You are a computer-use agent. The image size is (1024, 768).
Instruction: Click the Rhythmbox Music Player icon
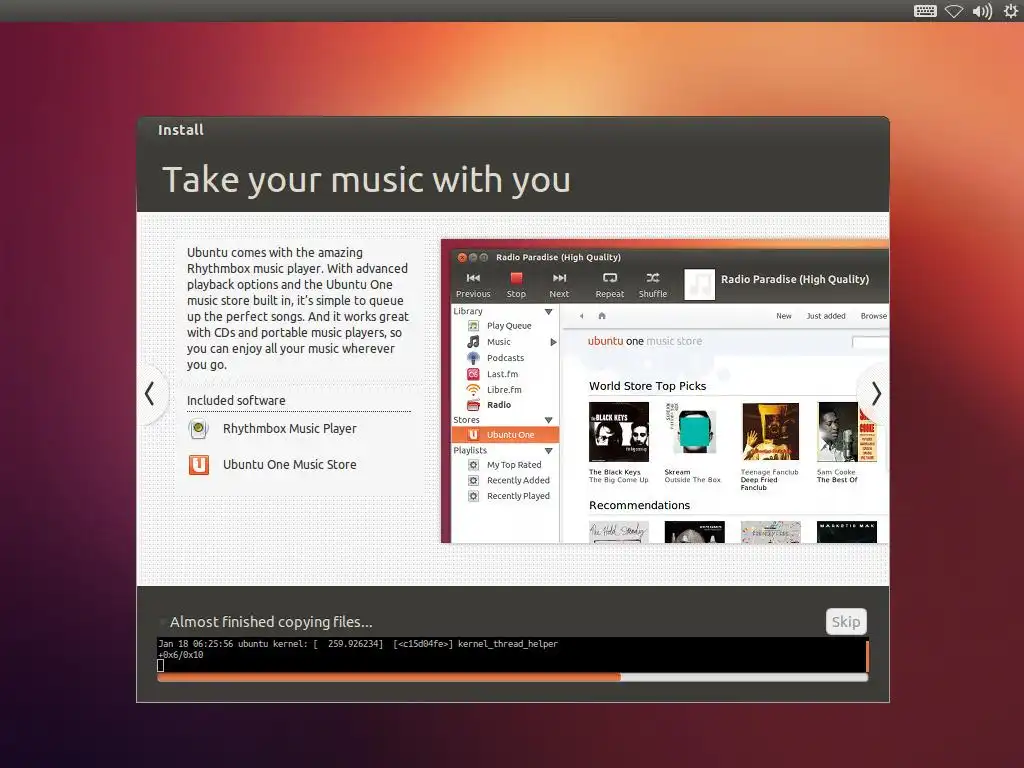pyautogui.click(x=199, y=429)
